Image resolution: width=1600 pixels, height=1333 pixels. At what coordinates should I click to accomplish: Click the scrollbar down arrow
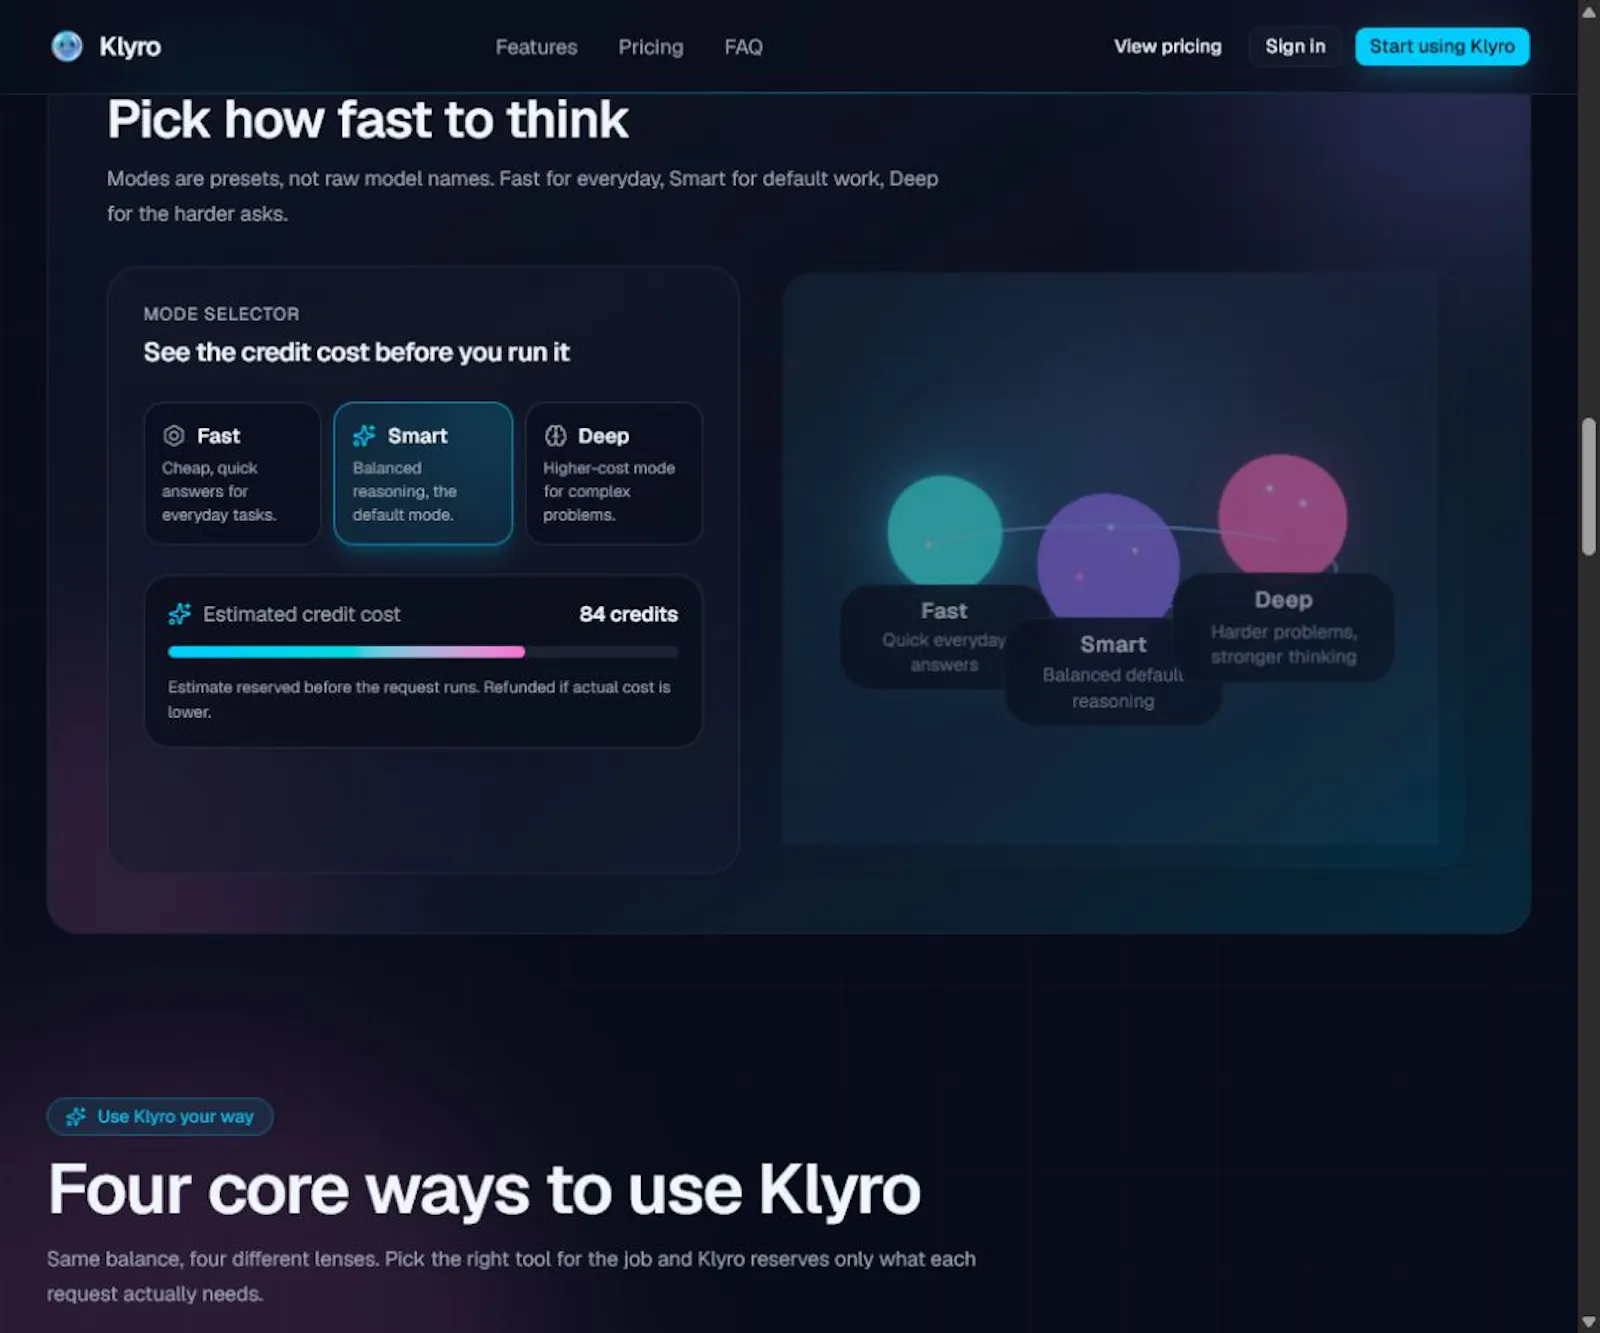pos(1588,1321)
